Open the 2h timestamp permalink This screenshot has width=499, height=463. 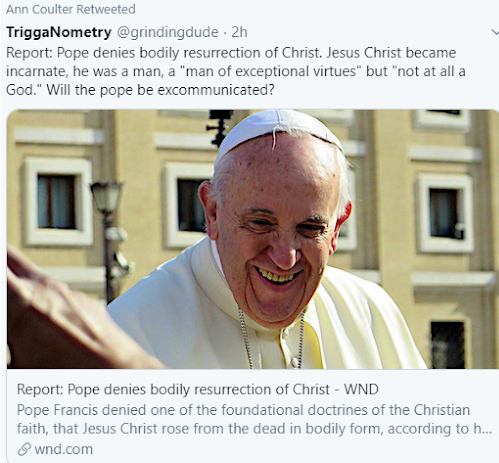239,32
